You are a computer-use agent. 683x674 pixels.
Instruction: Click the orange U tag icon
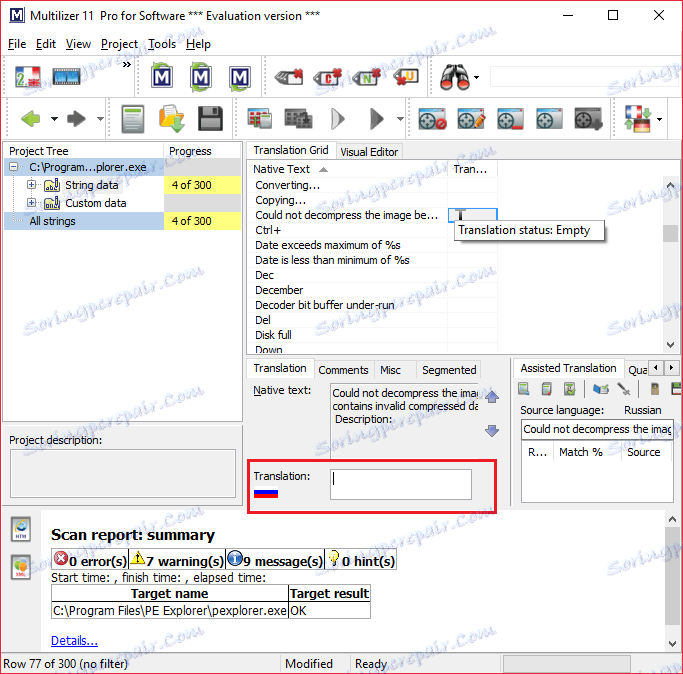pos(406,77)
